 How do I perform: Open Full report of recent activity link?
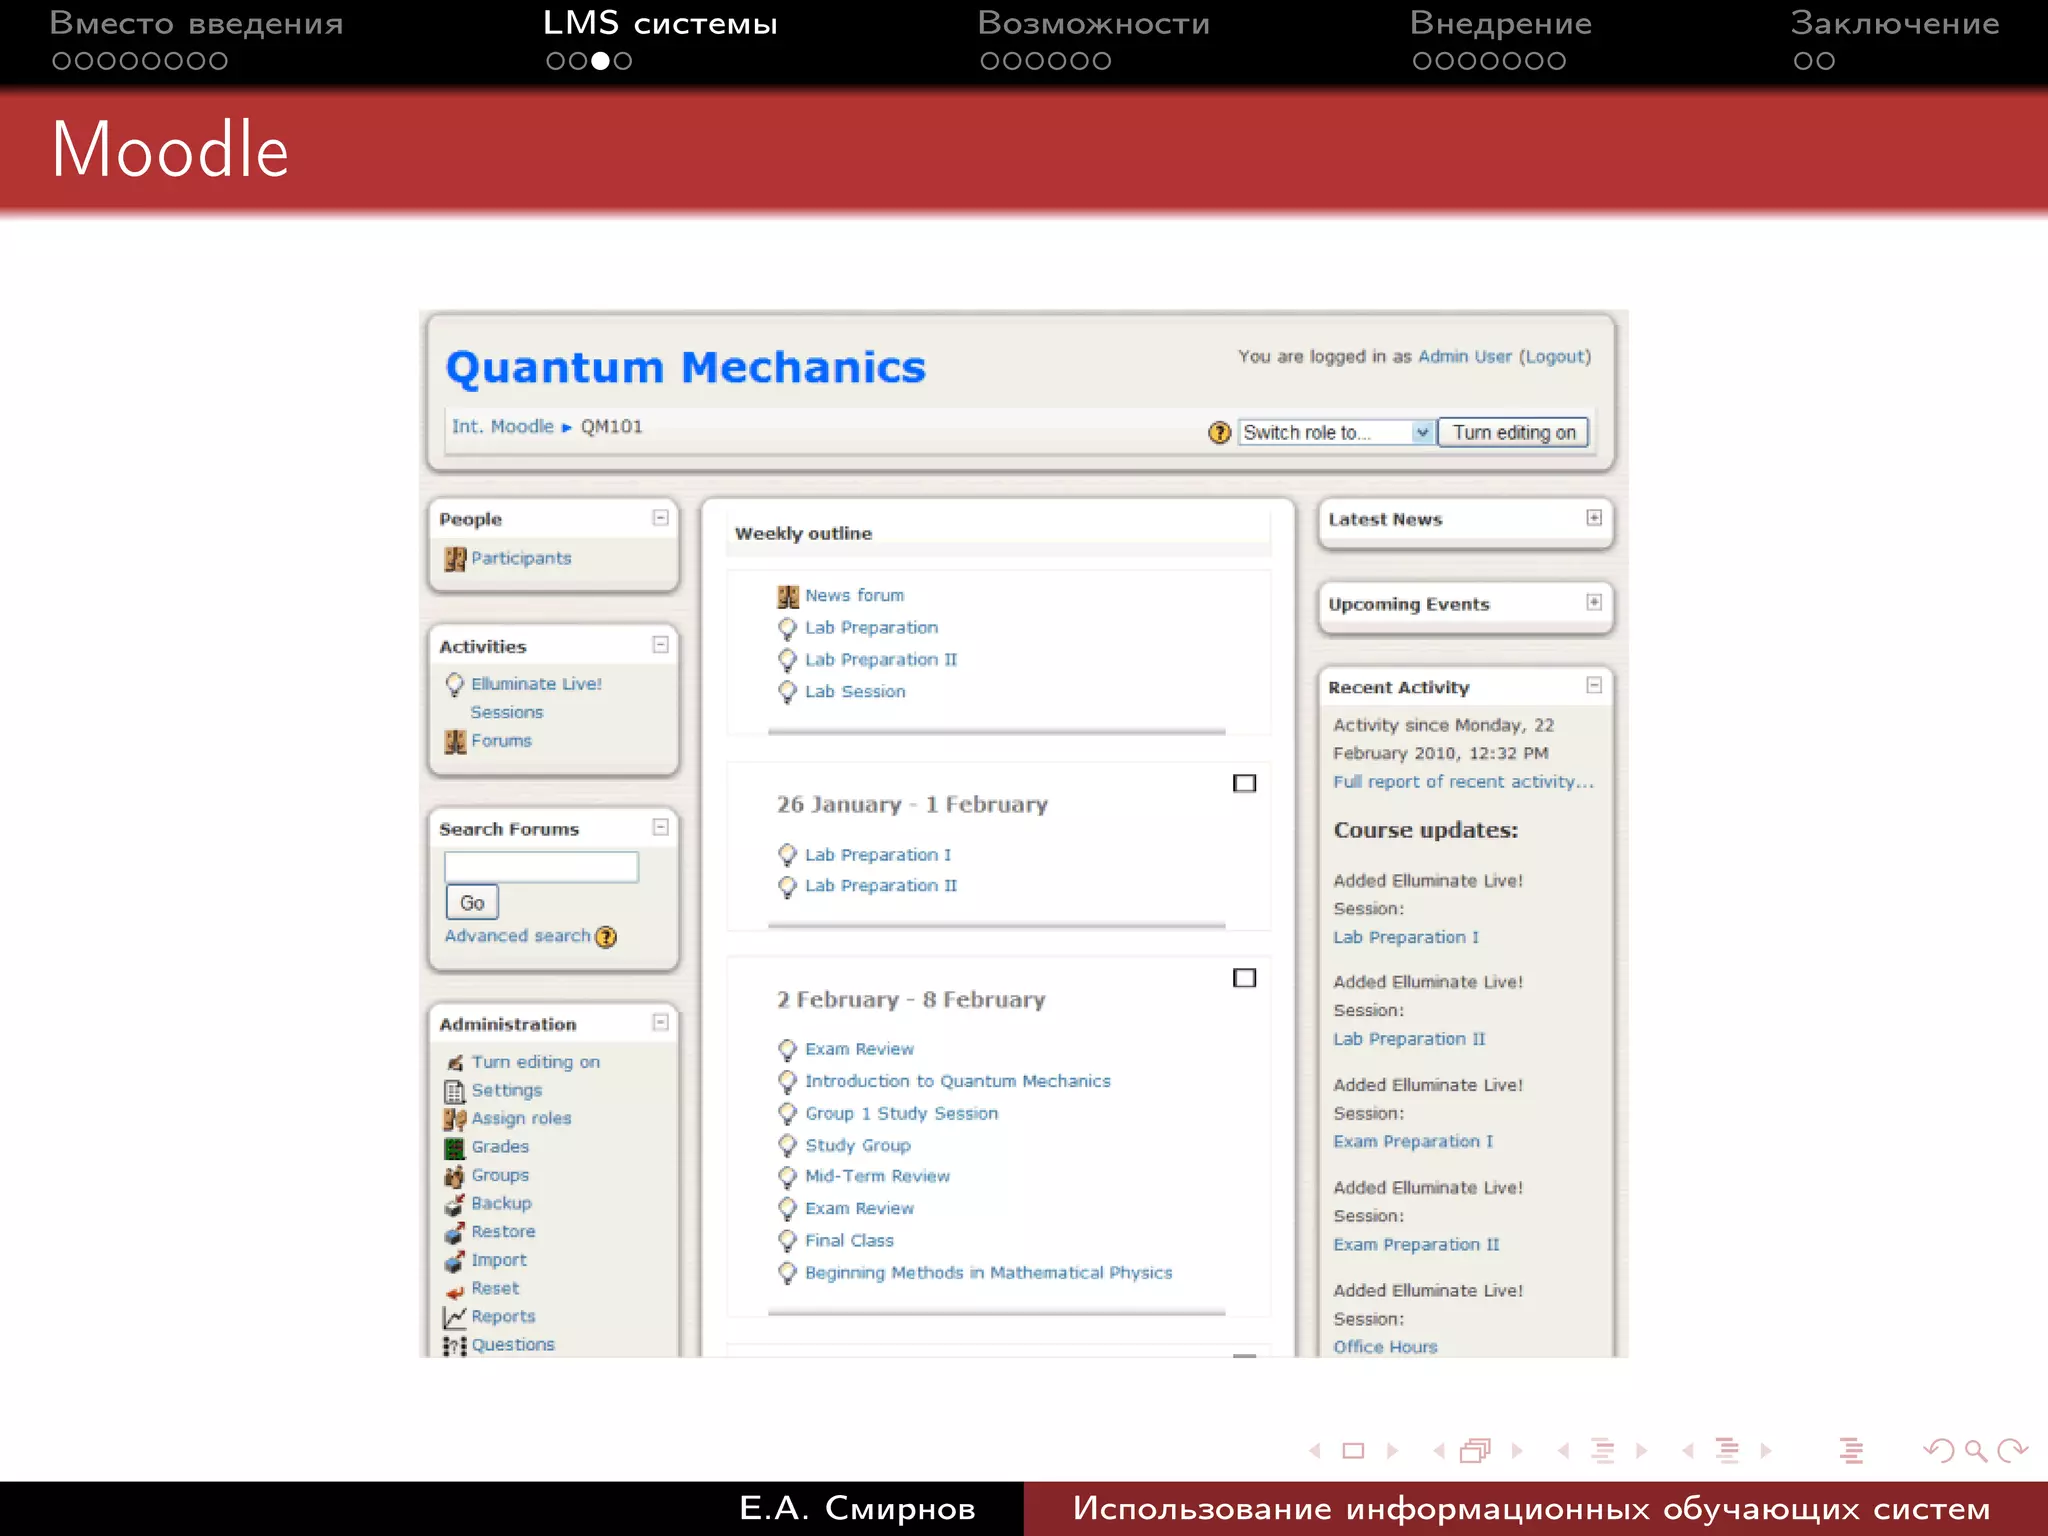1463,782
